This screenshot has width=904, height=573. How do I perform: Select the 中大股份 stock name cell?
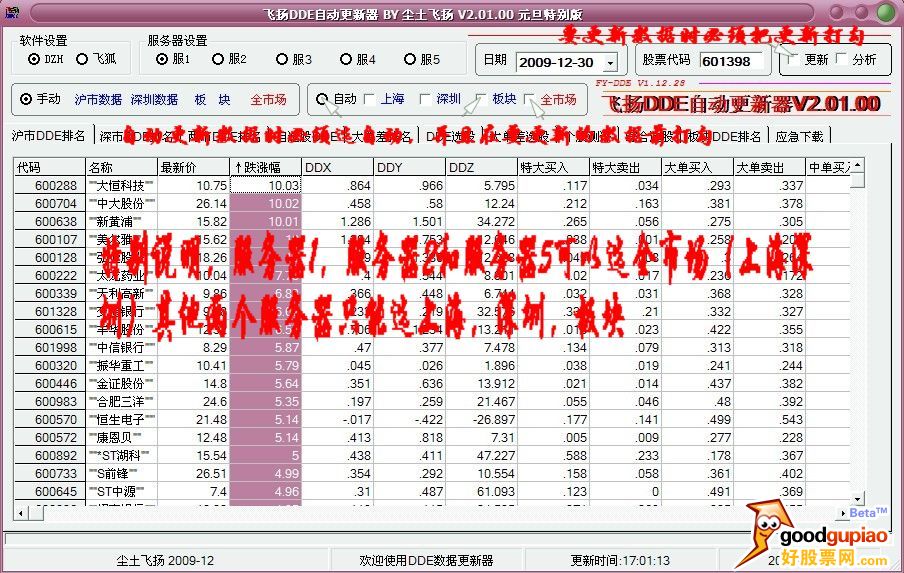[121, 203]
